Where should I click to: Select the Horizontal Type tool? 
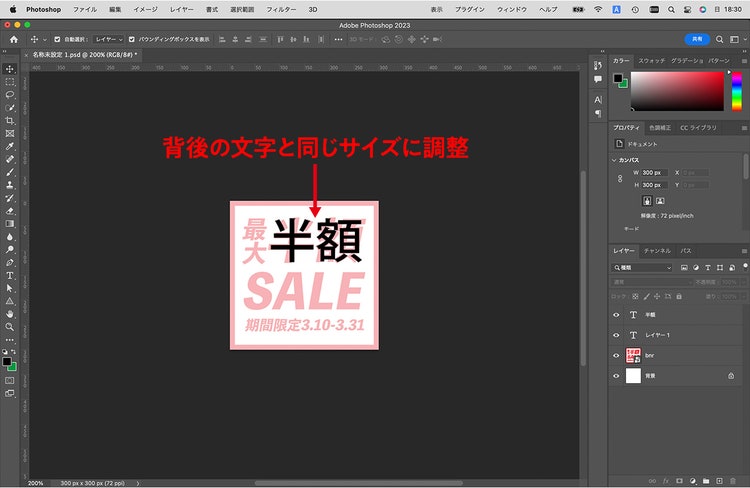pos(10,276)
